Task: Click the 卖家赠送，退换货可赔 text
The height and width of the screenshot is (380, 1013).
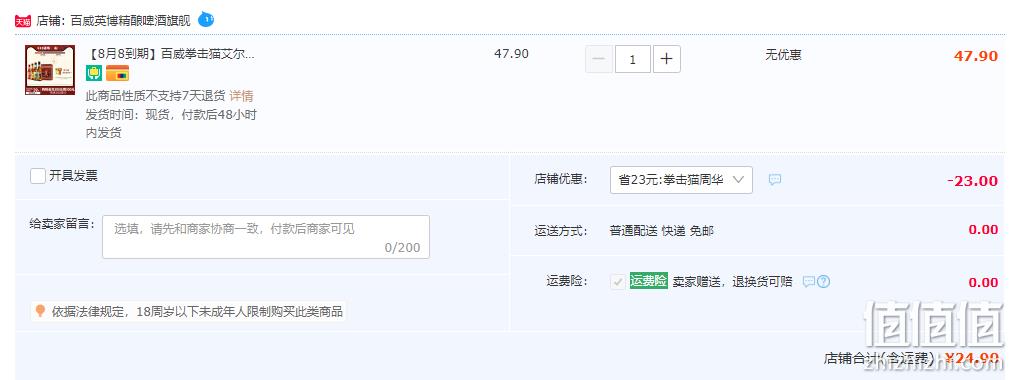Action: tap(732, 282)
